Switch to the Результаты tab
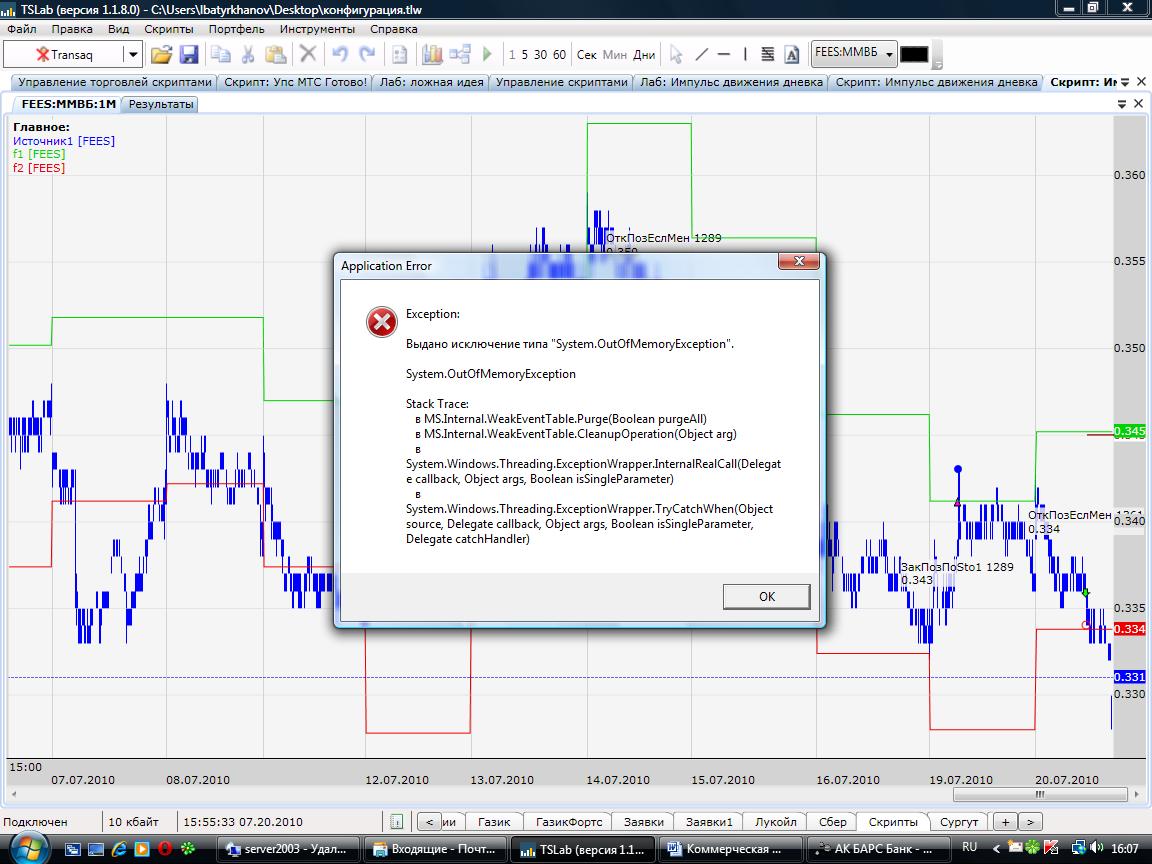This screenshot has height=864, width=1152. click(161, 103)
